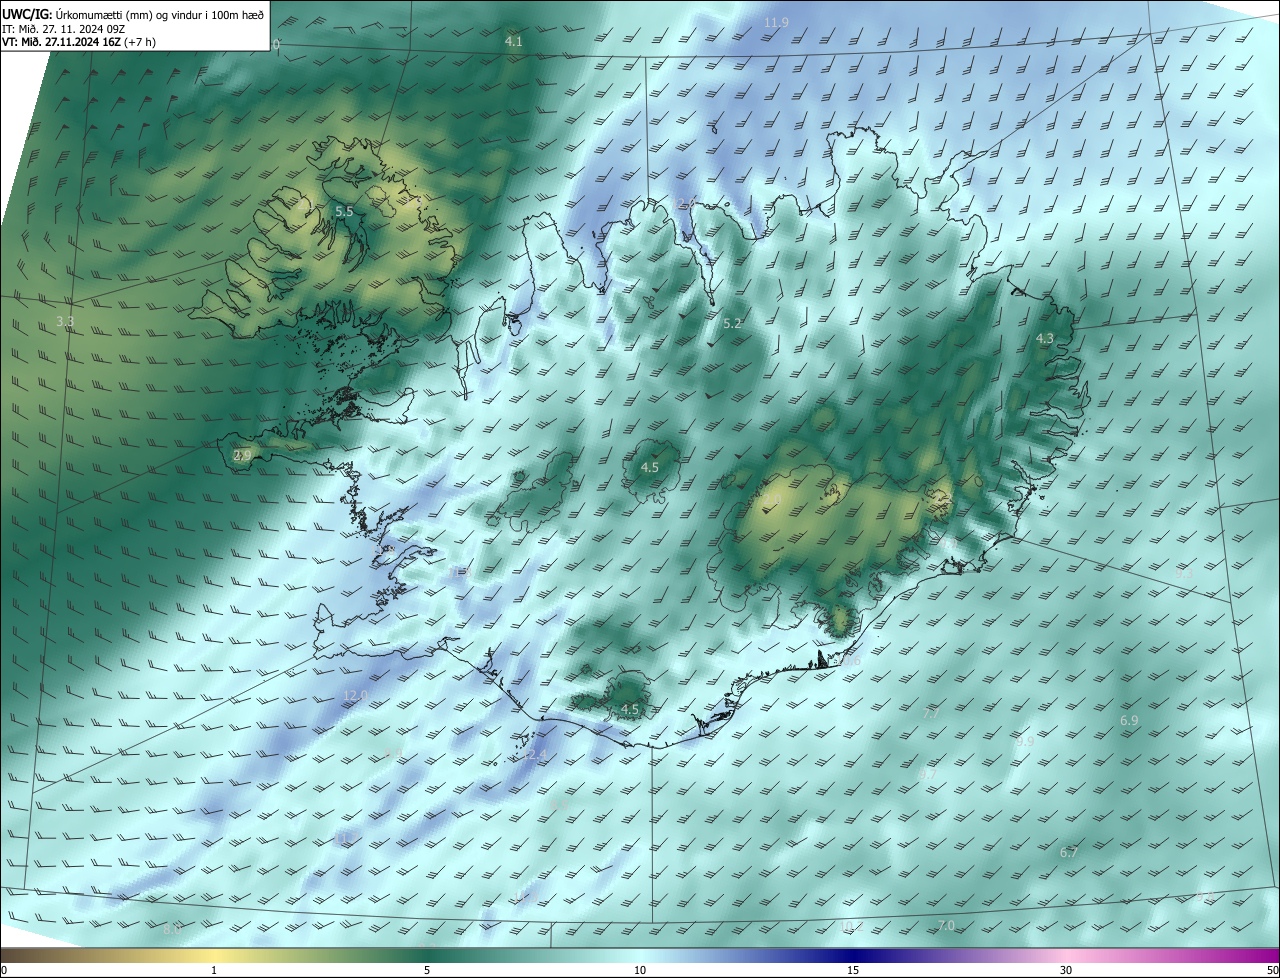The width and height of the screenshot is (1280, 978).
Task: Select the 'IT: Mið. 27. 11. 2024 09Z' line
Action: point(63,28)
